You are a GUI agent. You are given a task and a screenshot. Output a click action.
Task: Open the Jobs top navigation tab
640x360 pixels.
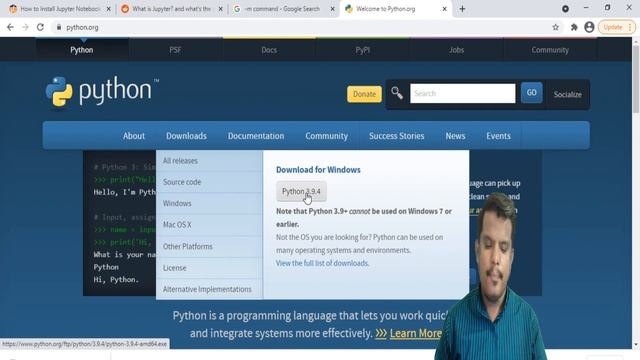coord(456,50)
